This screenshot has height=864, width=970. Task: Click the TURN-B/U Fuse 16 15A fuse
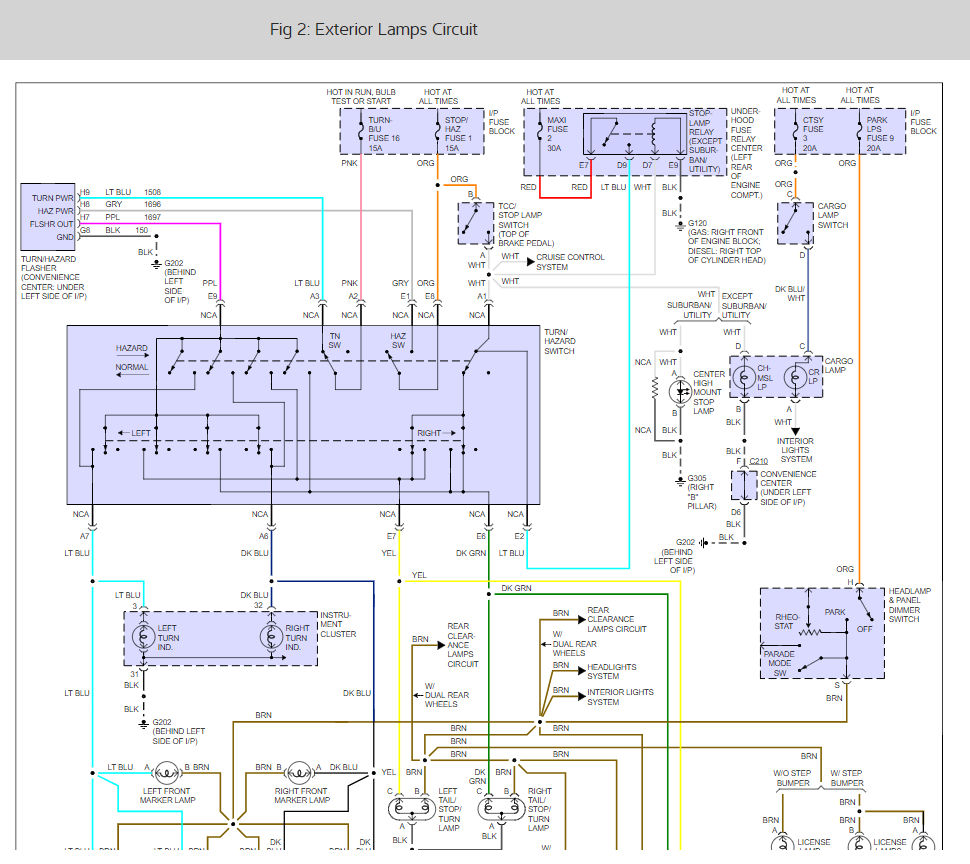pos(360,132)
